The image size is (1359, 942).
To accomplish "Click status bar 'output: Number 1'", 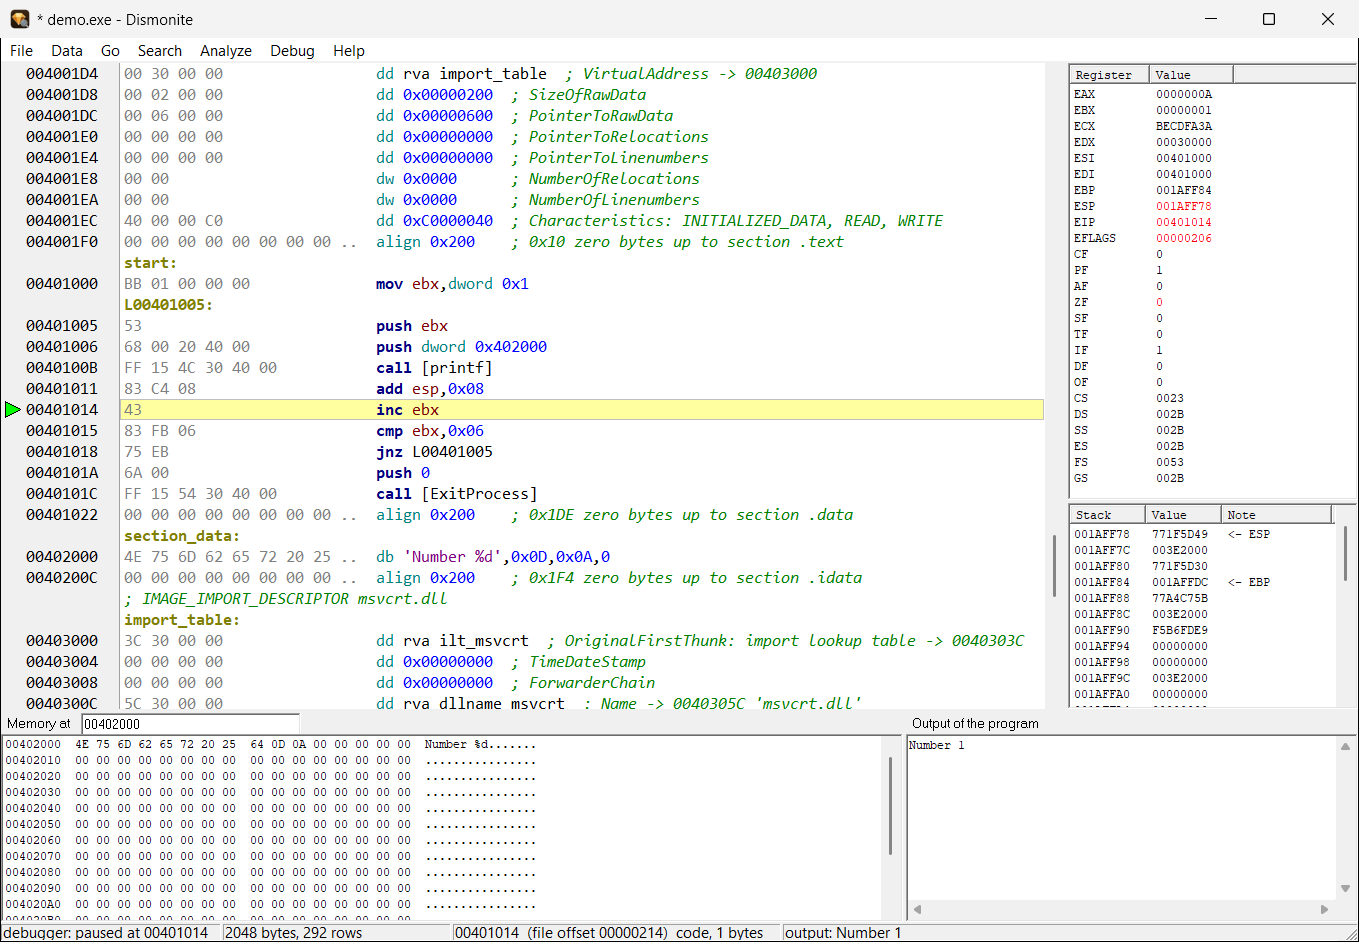I will 843,933.
